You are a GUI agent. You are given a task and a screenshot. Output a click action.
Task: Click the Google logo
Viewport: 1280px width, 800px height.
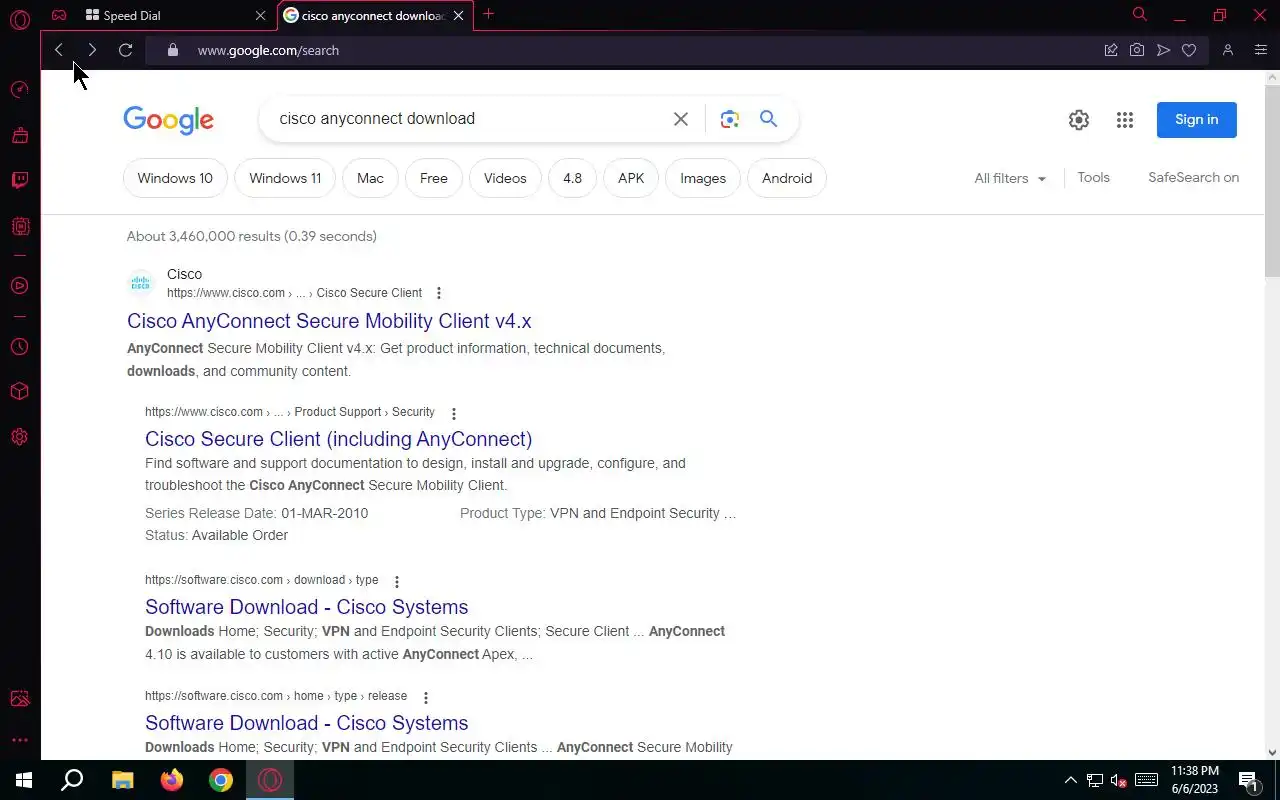tap(168, 120)
